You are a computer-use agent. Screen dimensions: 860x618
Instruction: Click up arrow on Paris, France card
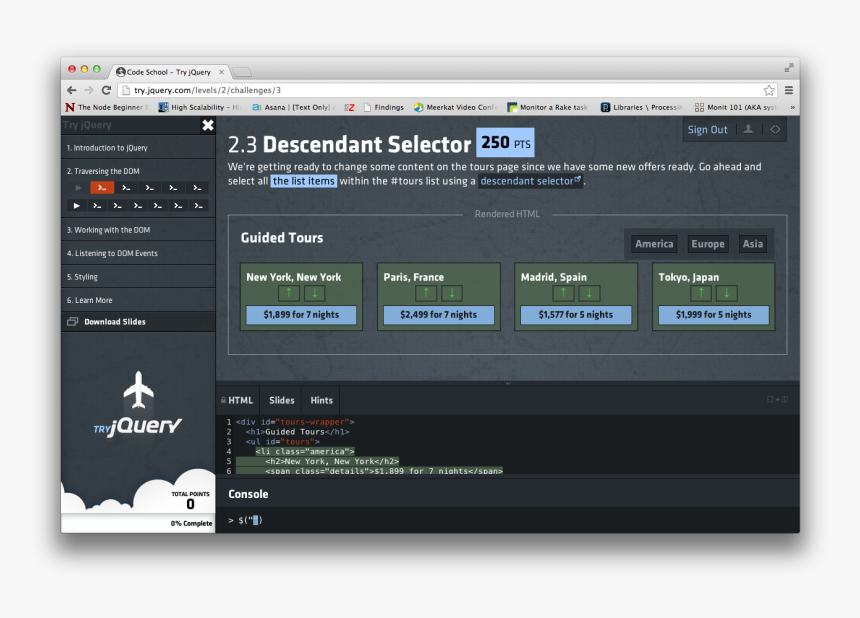pyautogui.click(x=426, y=293)
